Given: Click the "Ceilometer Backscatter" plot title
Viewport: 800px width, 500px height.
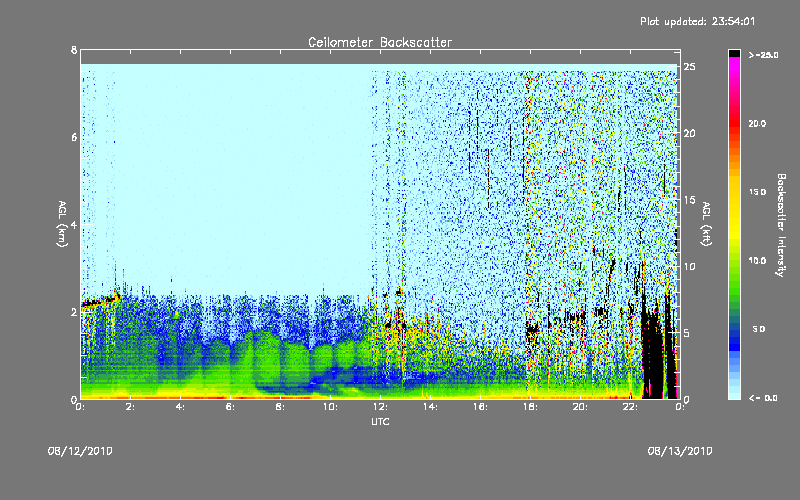Looking at the screenshot, I should tap(380, 42).
